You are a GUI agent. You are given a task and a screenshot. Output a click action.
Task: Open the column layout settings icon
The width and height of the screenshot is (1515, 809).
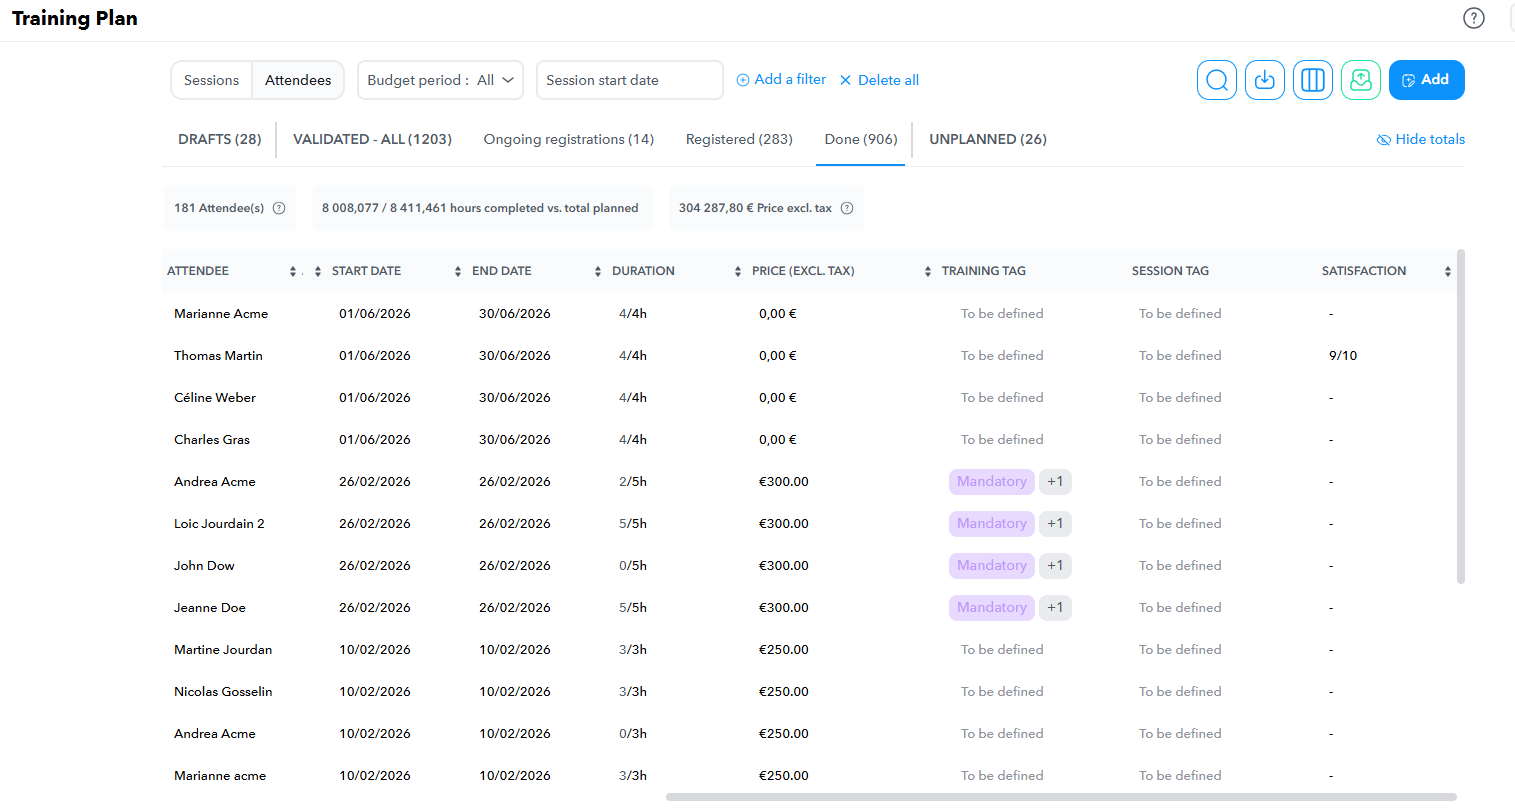(x=1312, y=80)
